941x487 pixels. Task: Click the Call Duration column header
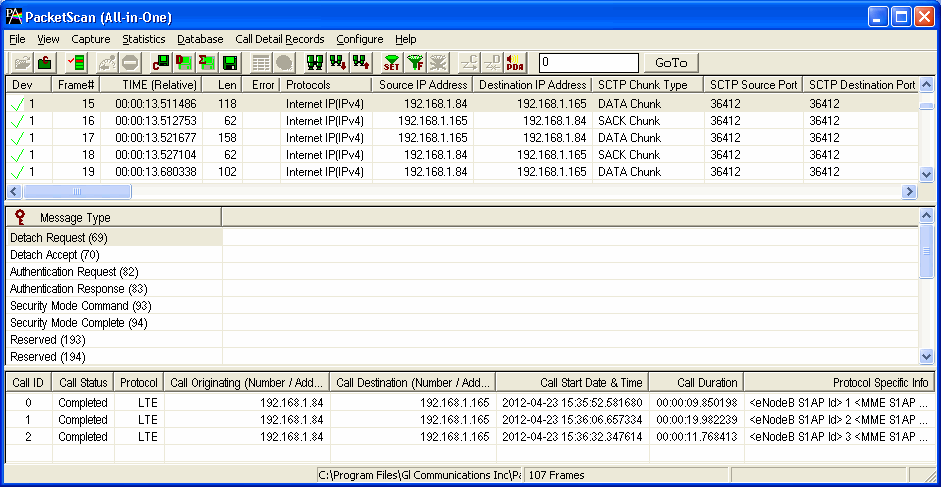pyautogui.click(x=696, y=383)
